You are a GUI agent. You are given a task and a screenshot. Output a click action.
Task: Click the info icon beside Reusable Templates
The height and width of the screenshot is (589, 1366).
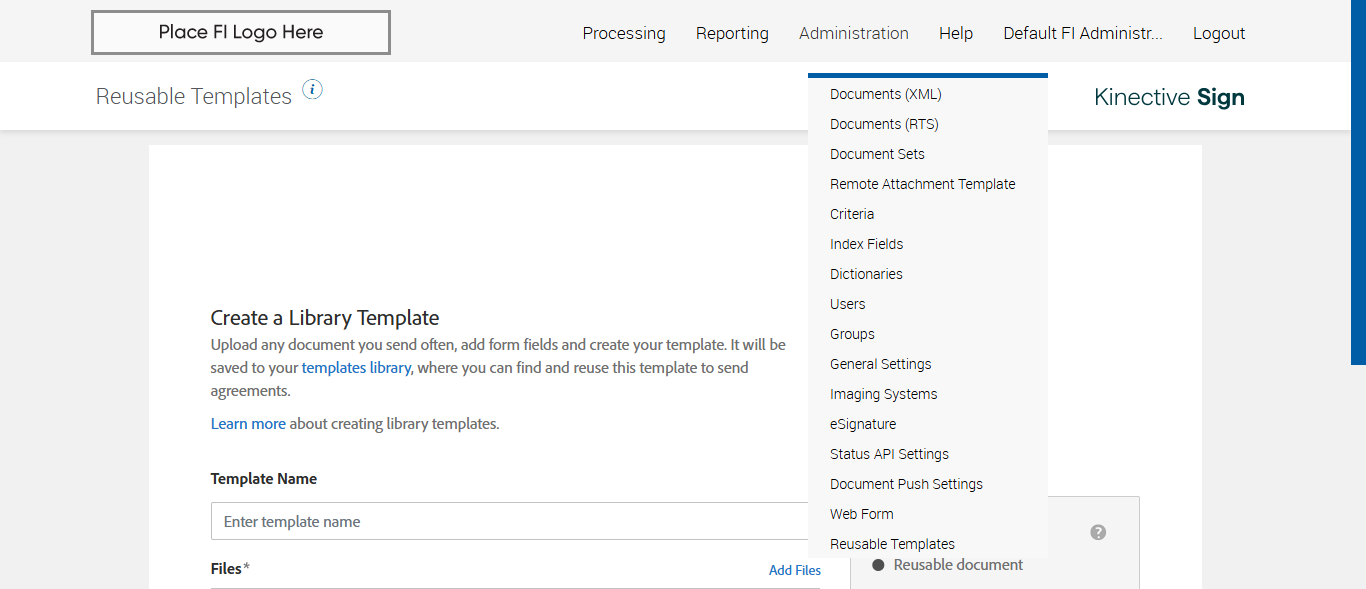point(313,90)
